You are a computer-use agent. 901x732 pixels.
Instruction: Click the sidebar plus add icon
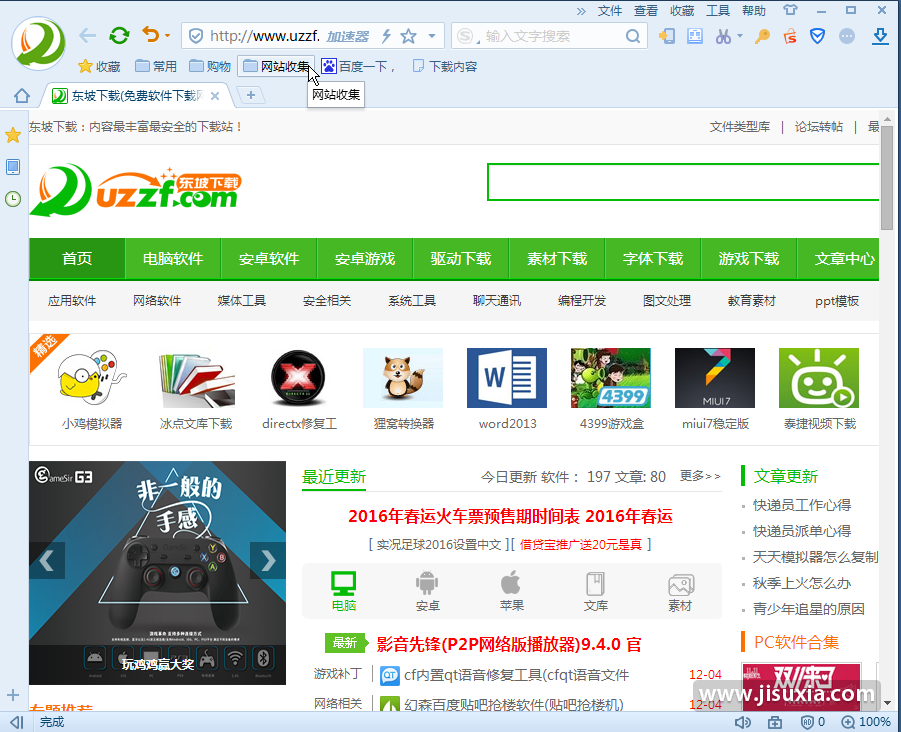pos(13,695)
